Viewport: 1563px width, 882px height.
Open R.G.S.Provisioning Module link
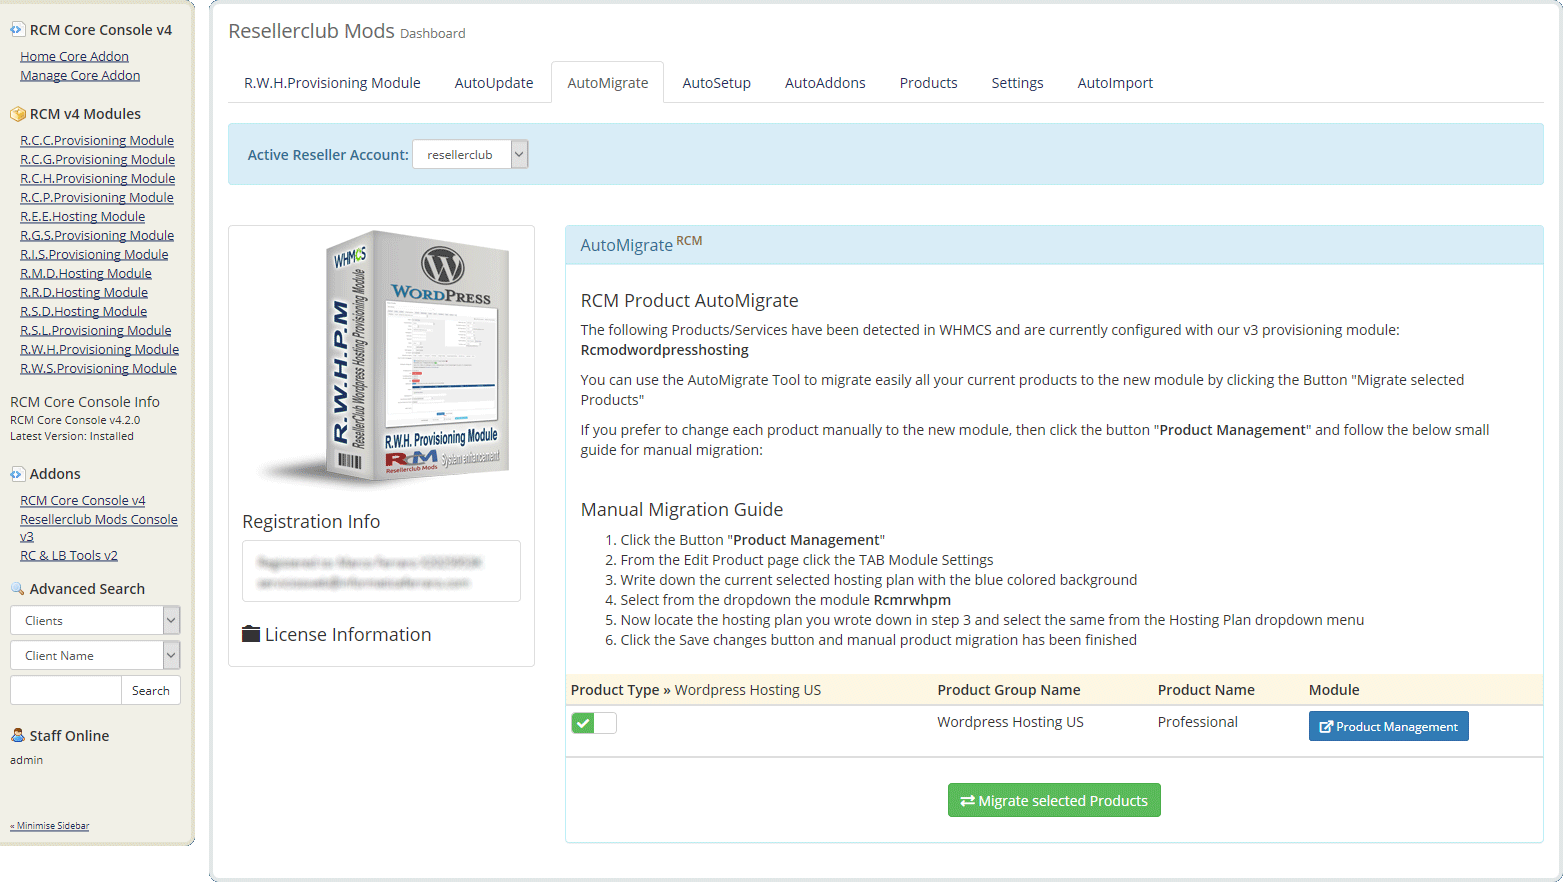pos(97,236)
